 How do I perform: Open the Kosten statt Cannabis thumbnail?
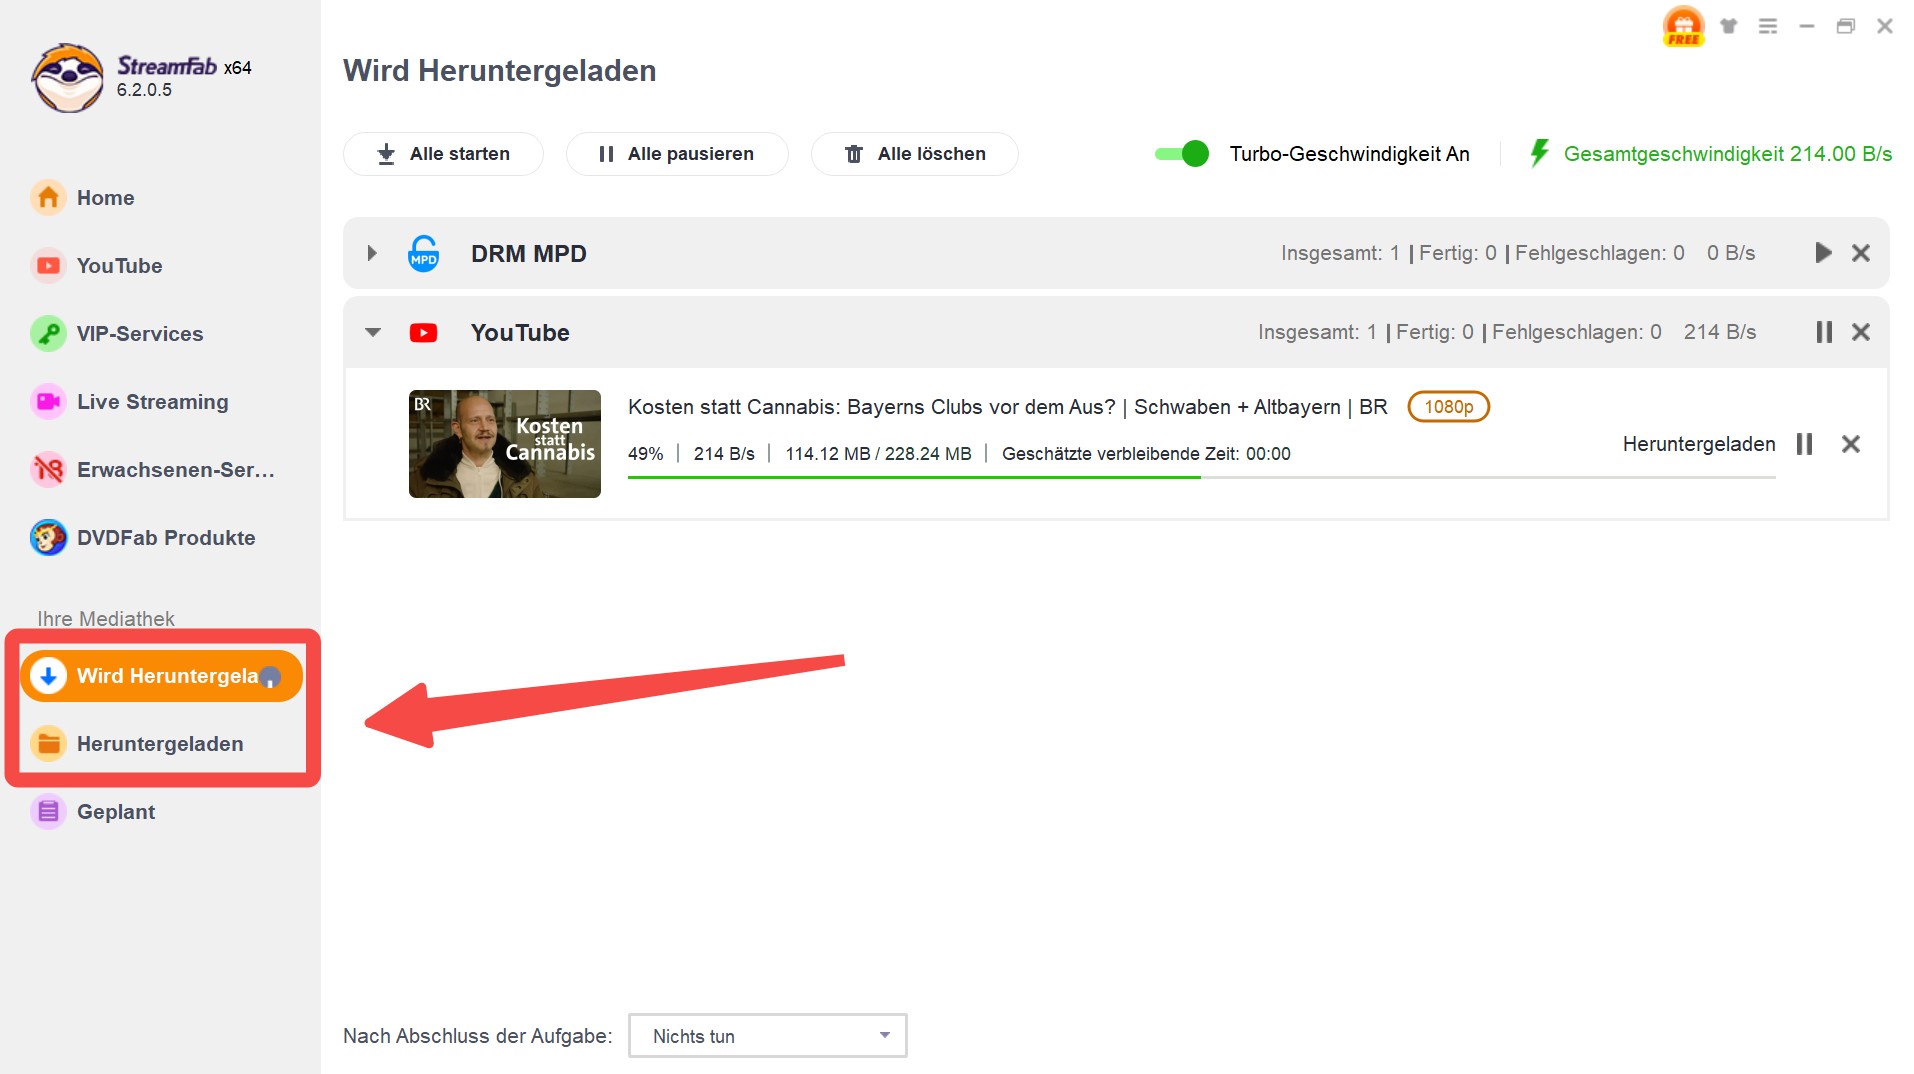[505, 444]
